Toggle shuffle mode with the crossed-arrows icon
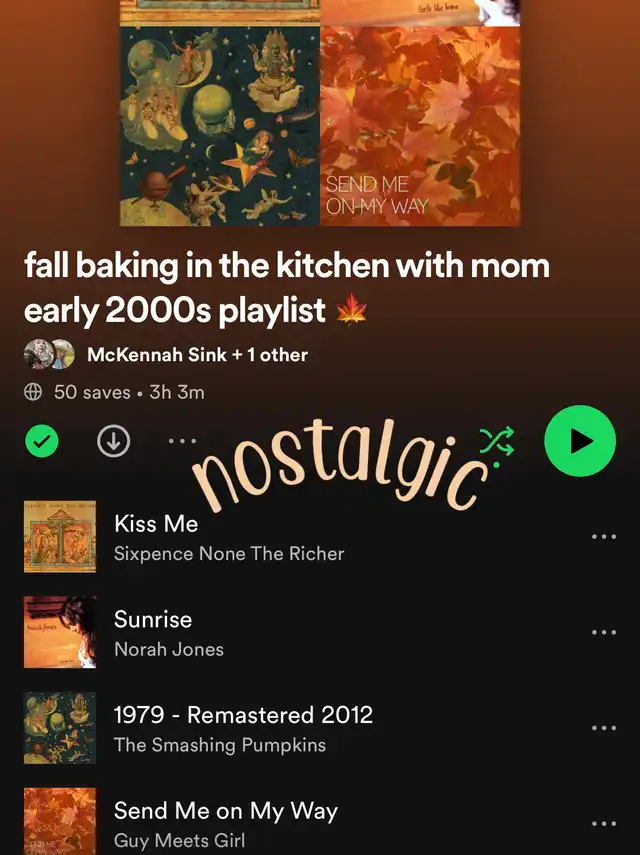640x855 pixels. 497,441
